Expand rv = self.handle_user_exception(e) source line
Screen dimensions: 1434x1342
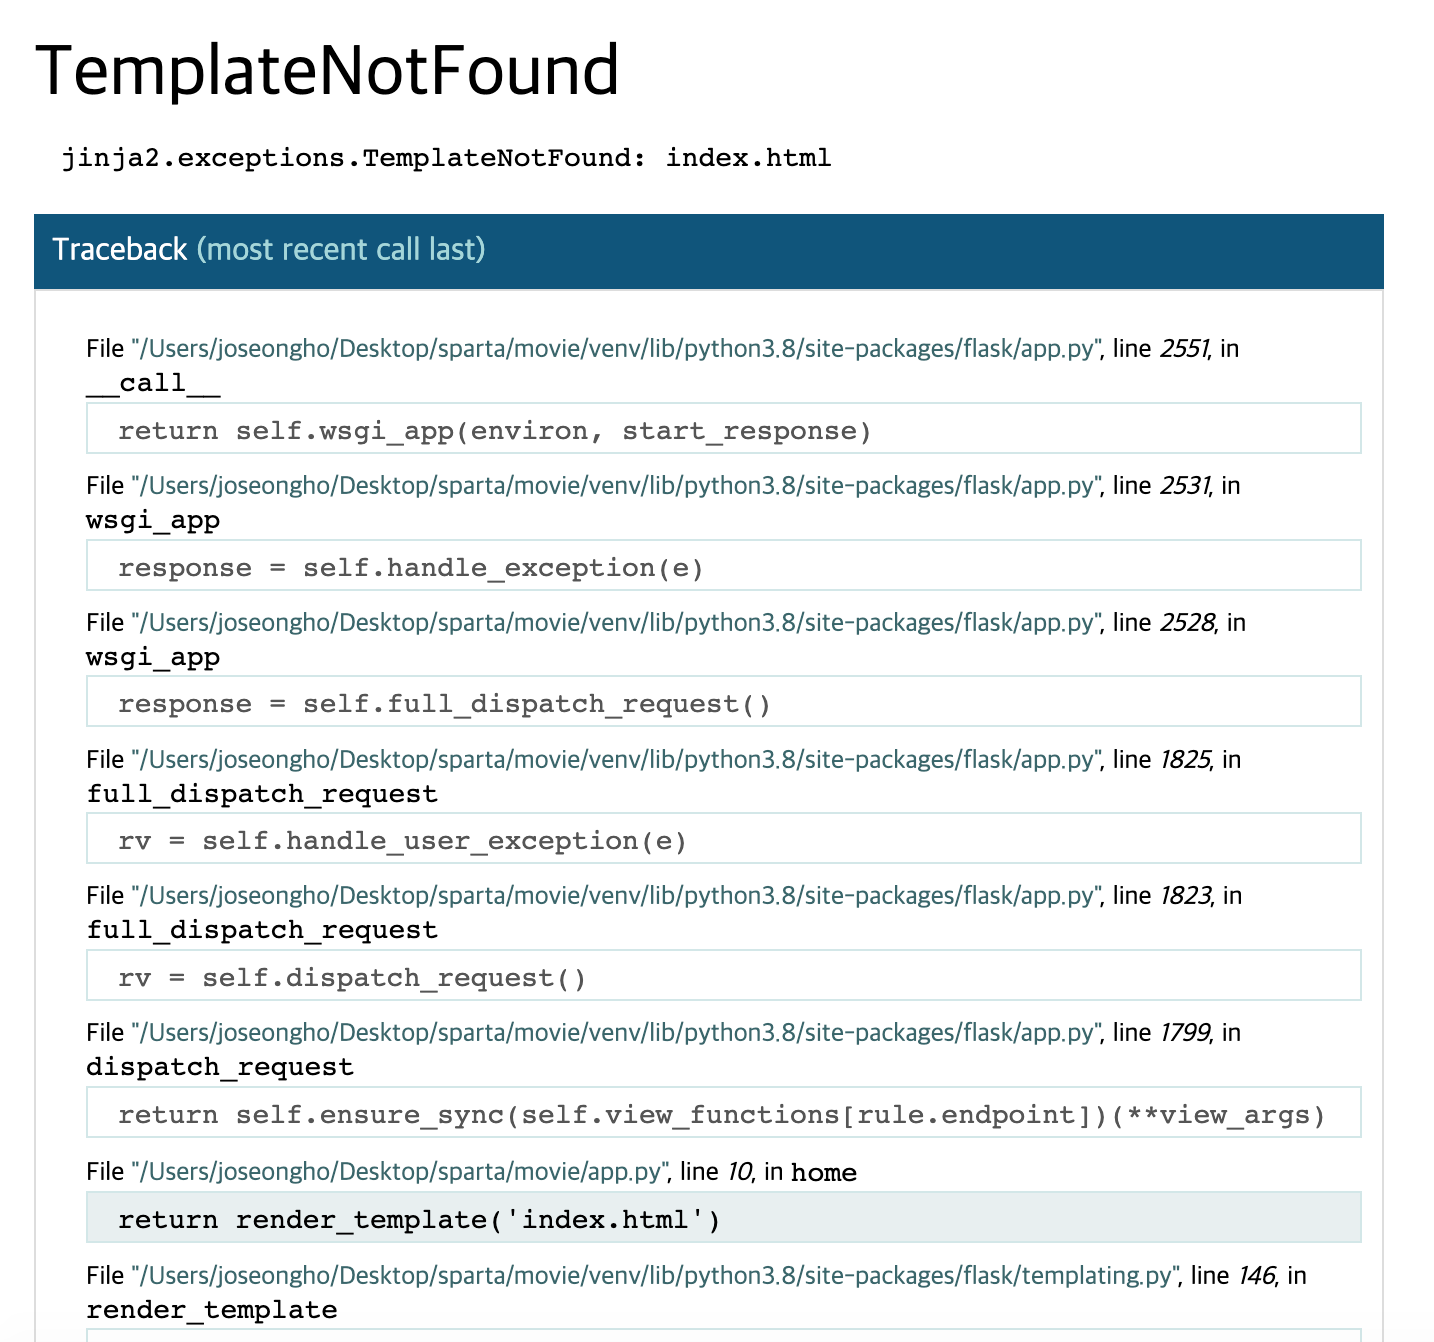click(x=724, y=839)
